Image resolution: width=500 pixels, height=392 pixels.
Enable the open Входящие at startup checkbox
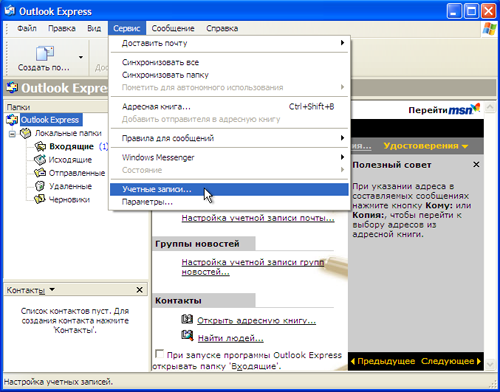[x=160, y=353]
